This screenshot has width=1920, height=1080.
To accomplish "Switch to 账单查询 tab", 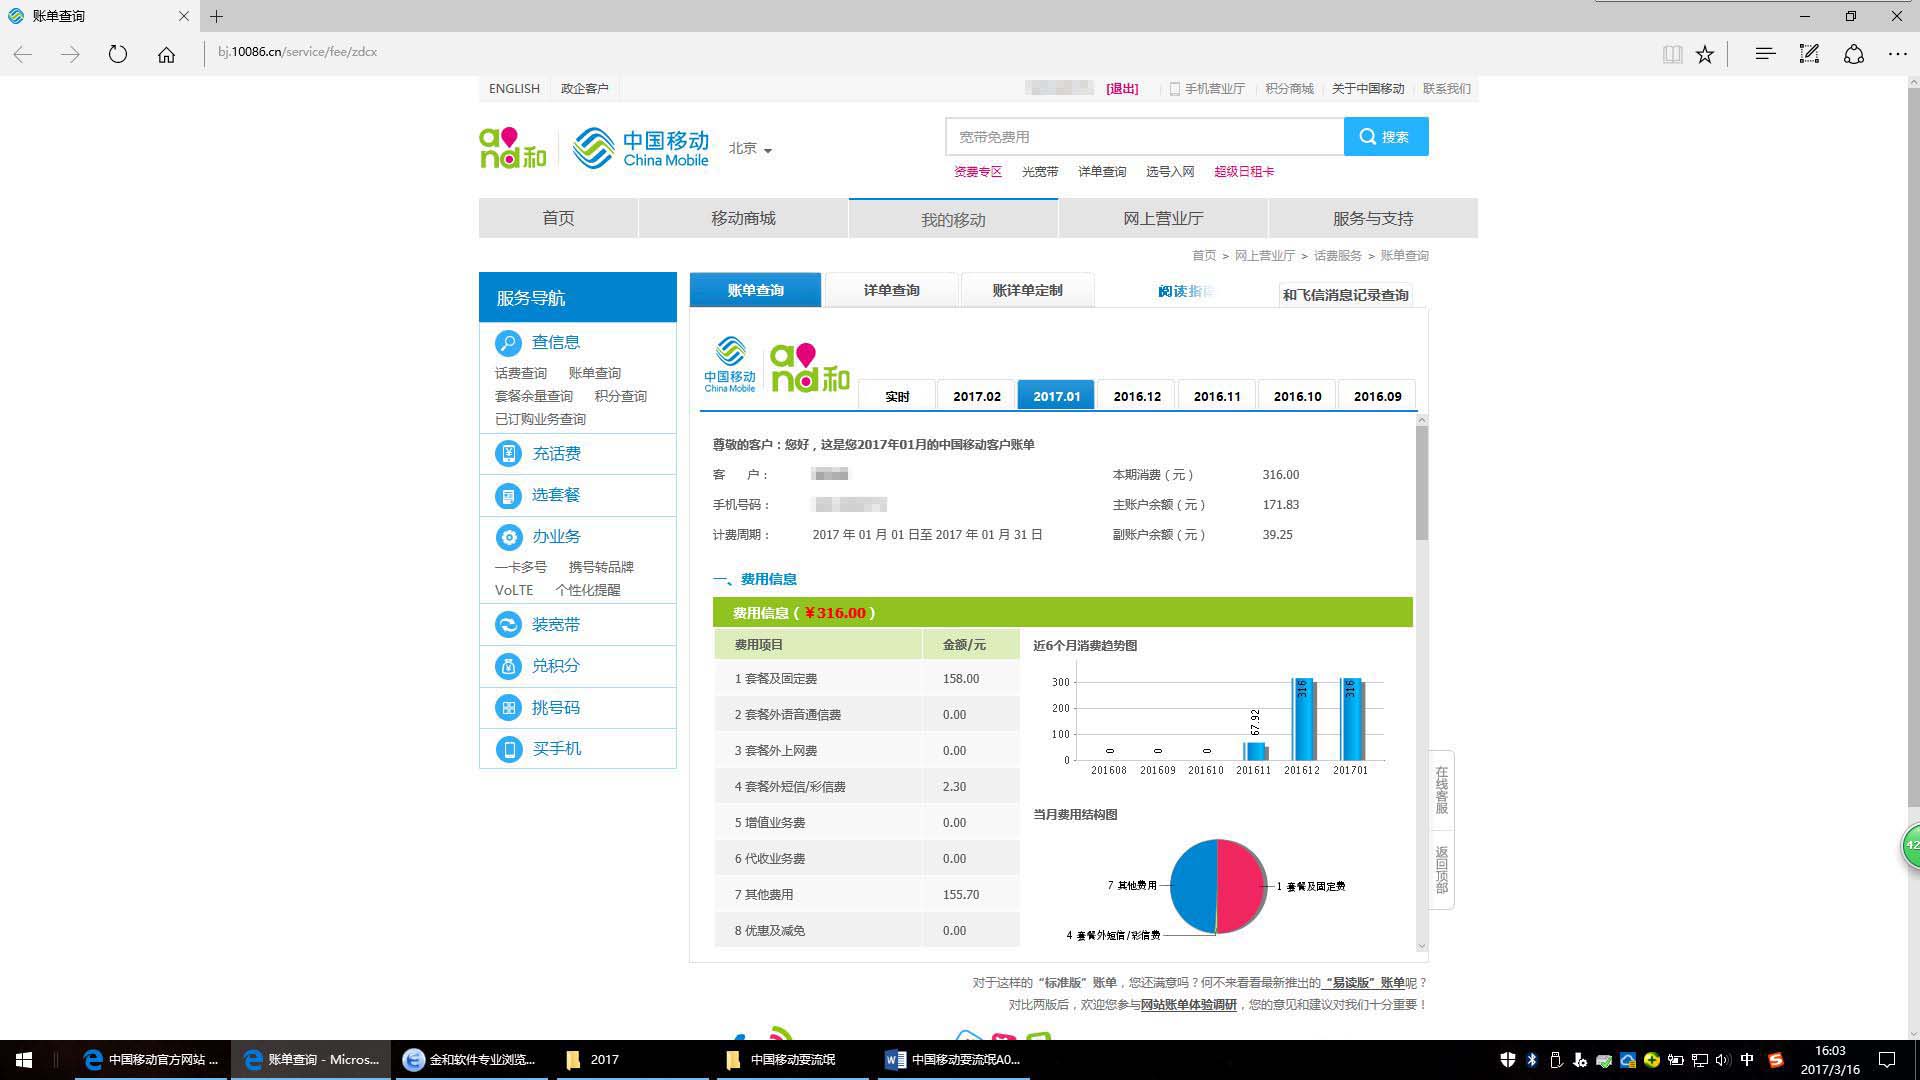I will tap(755, 290).
